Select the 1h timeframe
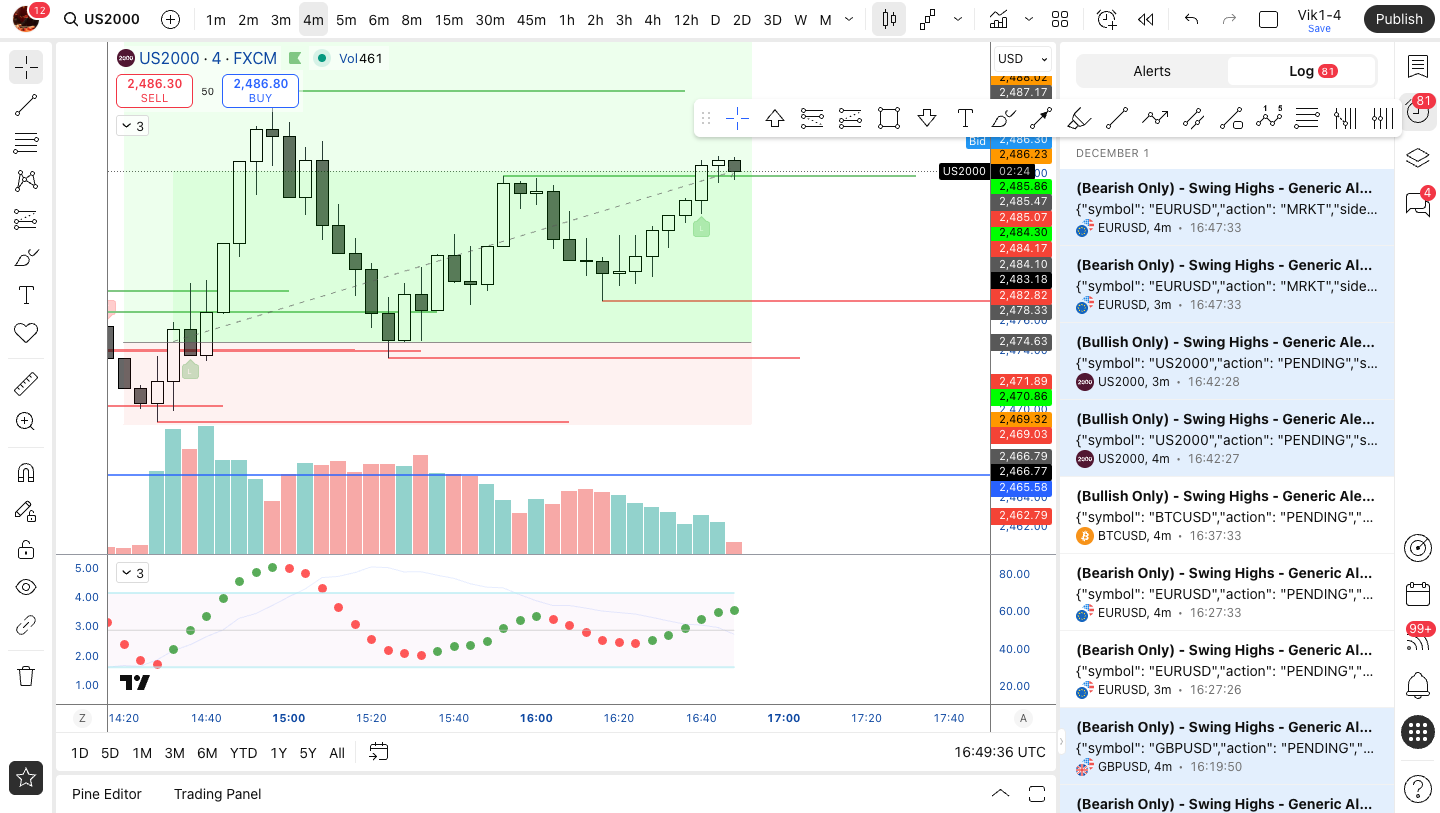The height and width of the screenshot is (813, 1440). click(x=566, y=19)
